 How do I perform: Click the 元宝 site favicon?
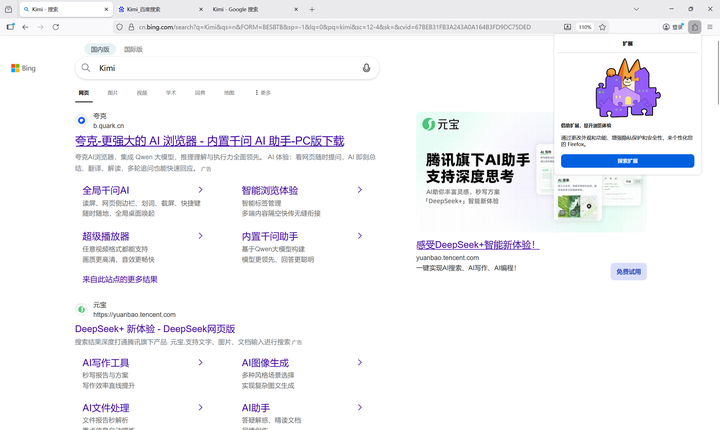coord(81,309)
